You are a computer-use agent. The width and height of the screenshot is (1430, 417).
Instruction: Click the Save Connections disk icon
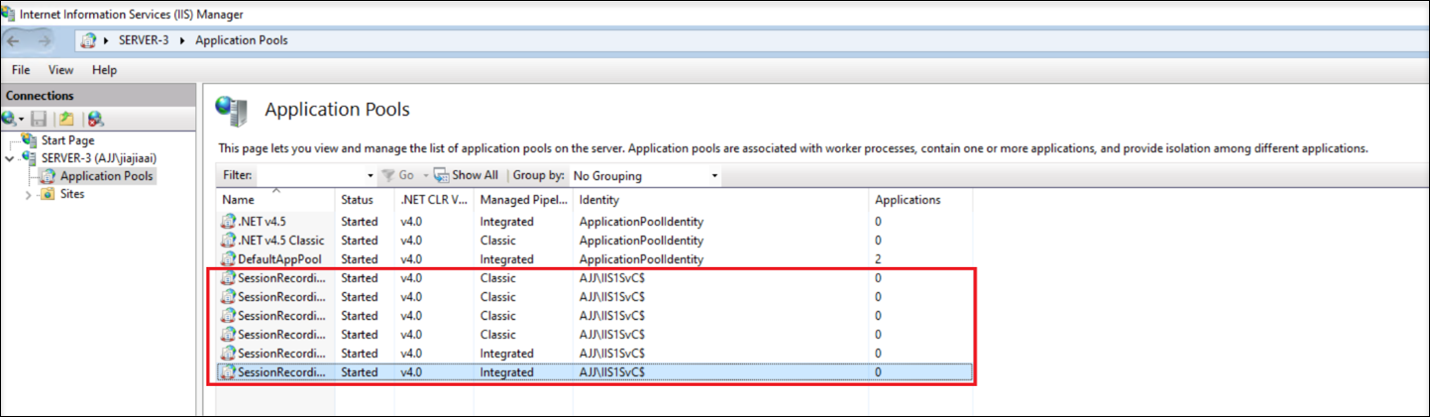coord(39,119)
